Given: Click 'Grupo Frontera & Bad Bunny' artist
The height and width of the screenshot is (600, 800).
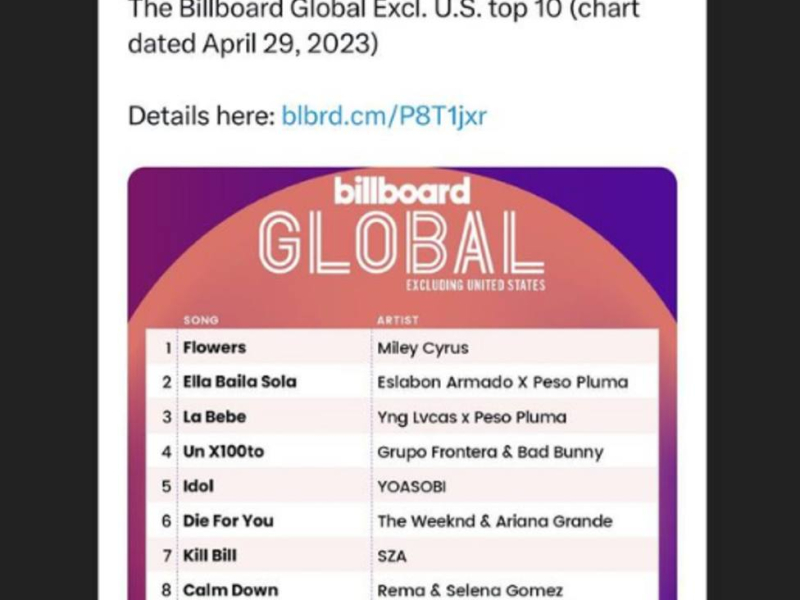Looking at the screenshot, I should tap(490, 452).
